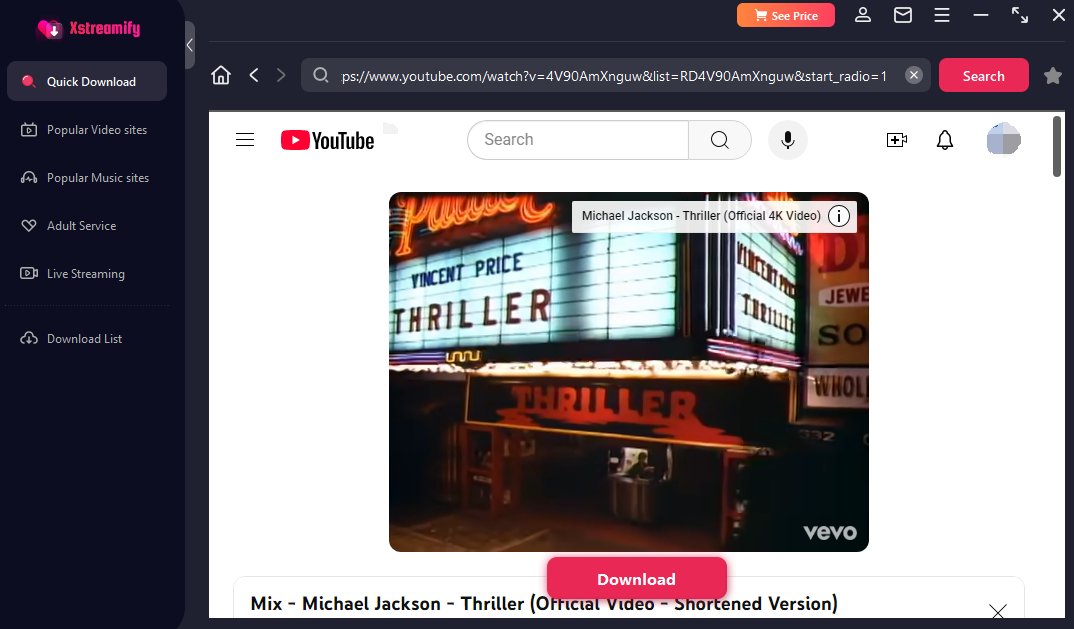Click the video info icon
This screenshot has width=1074, height=629.
(x=839, y=216)
